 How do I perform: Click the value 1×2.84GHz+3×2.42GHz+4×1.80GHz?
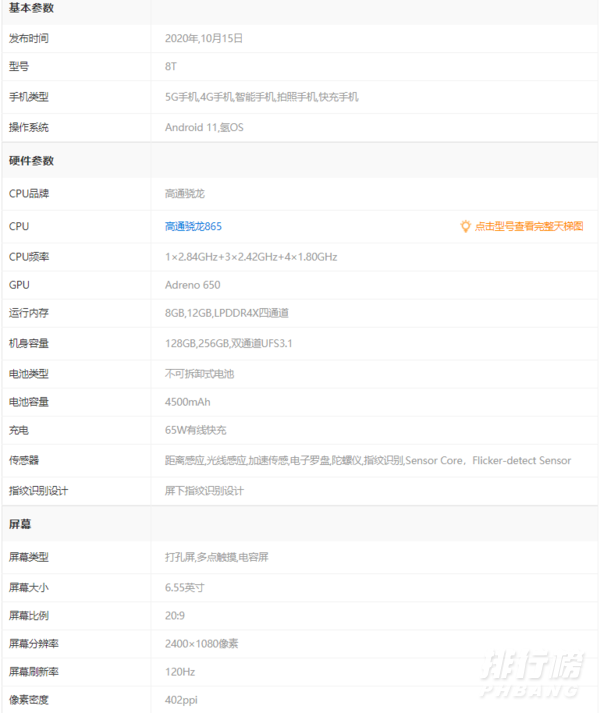[x=251, y=257]
